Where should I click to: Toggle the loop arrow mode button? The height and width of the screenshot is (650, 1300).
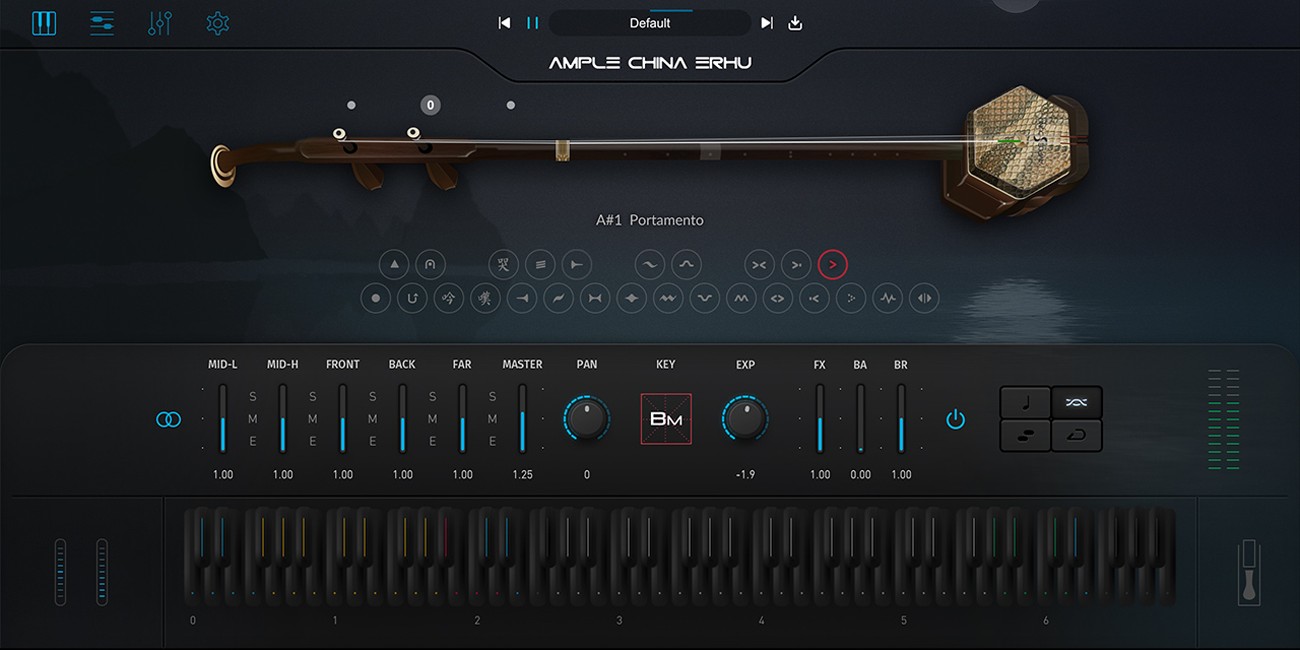1077,435
